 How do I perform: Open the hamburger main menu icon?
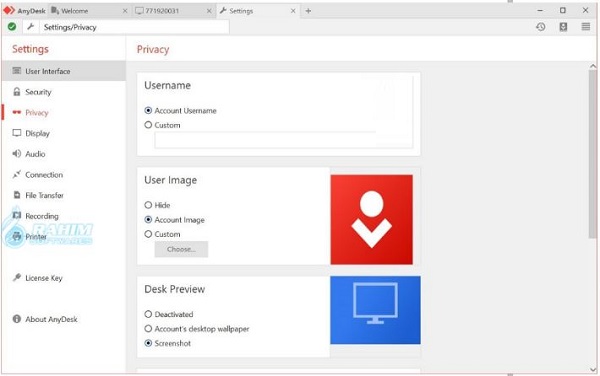point(586,27)
